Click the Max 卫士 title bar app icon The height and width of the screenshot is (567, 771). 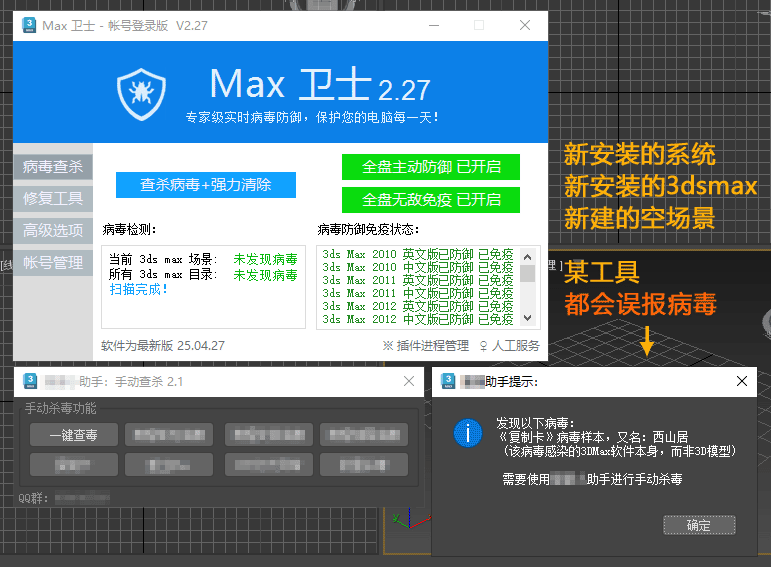[x=28, y=25]
